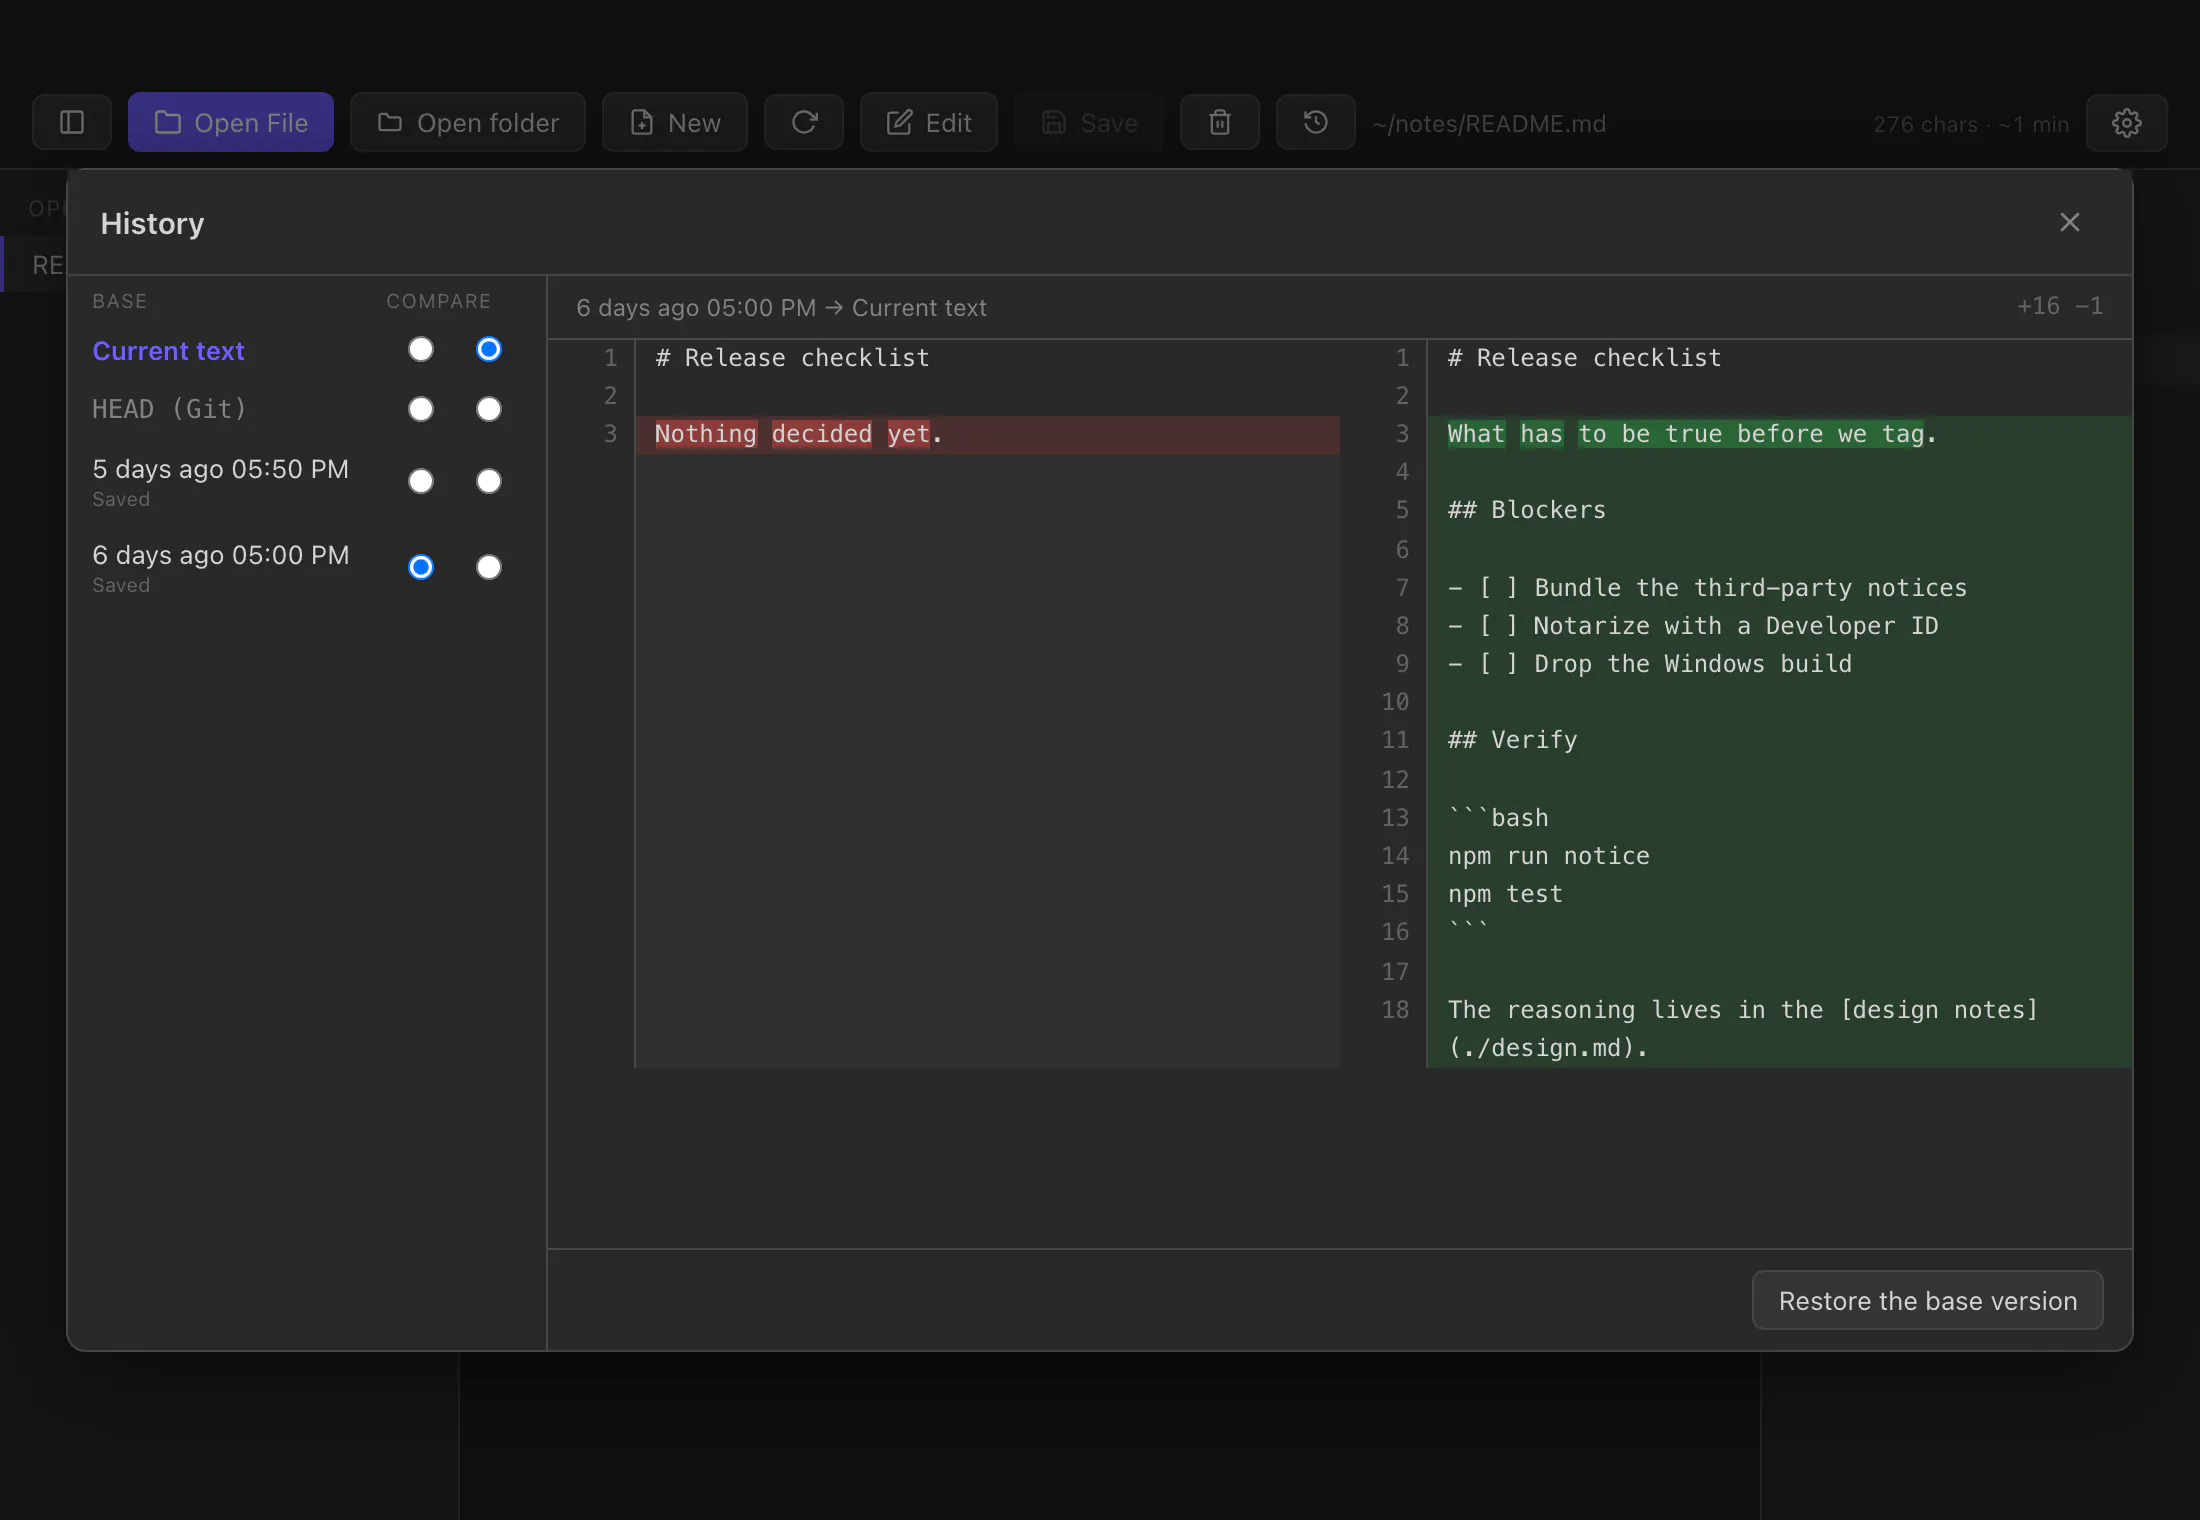The image size is (2200, 1520).
Task: Set 6 days ago version as base
Action: pyautogui.click(x=421, y=567)
